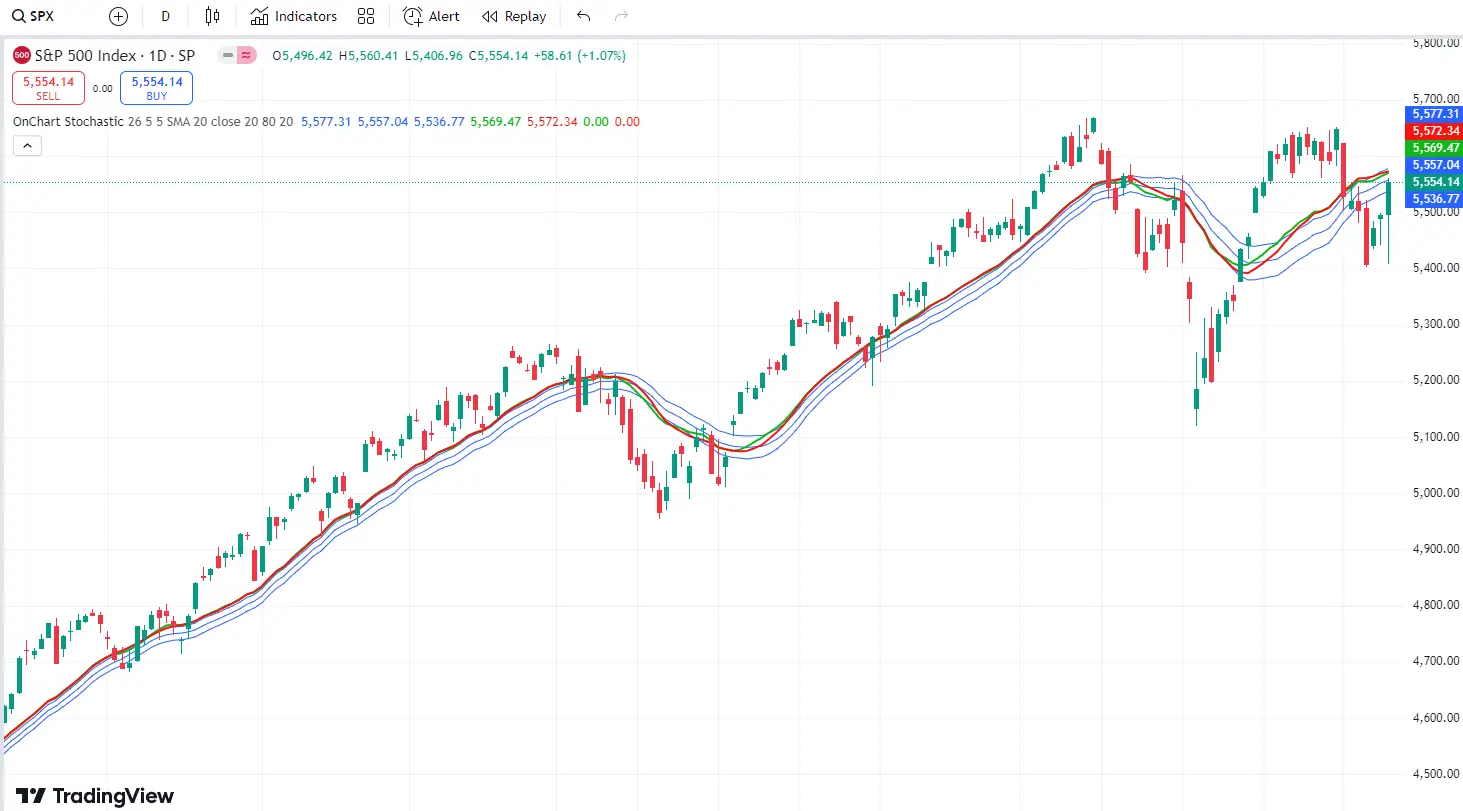Collapse the indicator legend chevron
Viewport: 1463px width, 811px height.
(x=27, y=145)
